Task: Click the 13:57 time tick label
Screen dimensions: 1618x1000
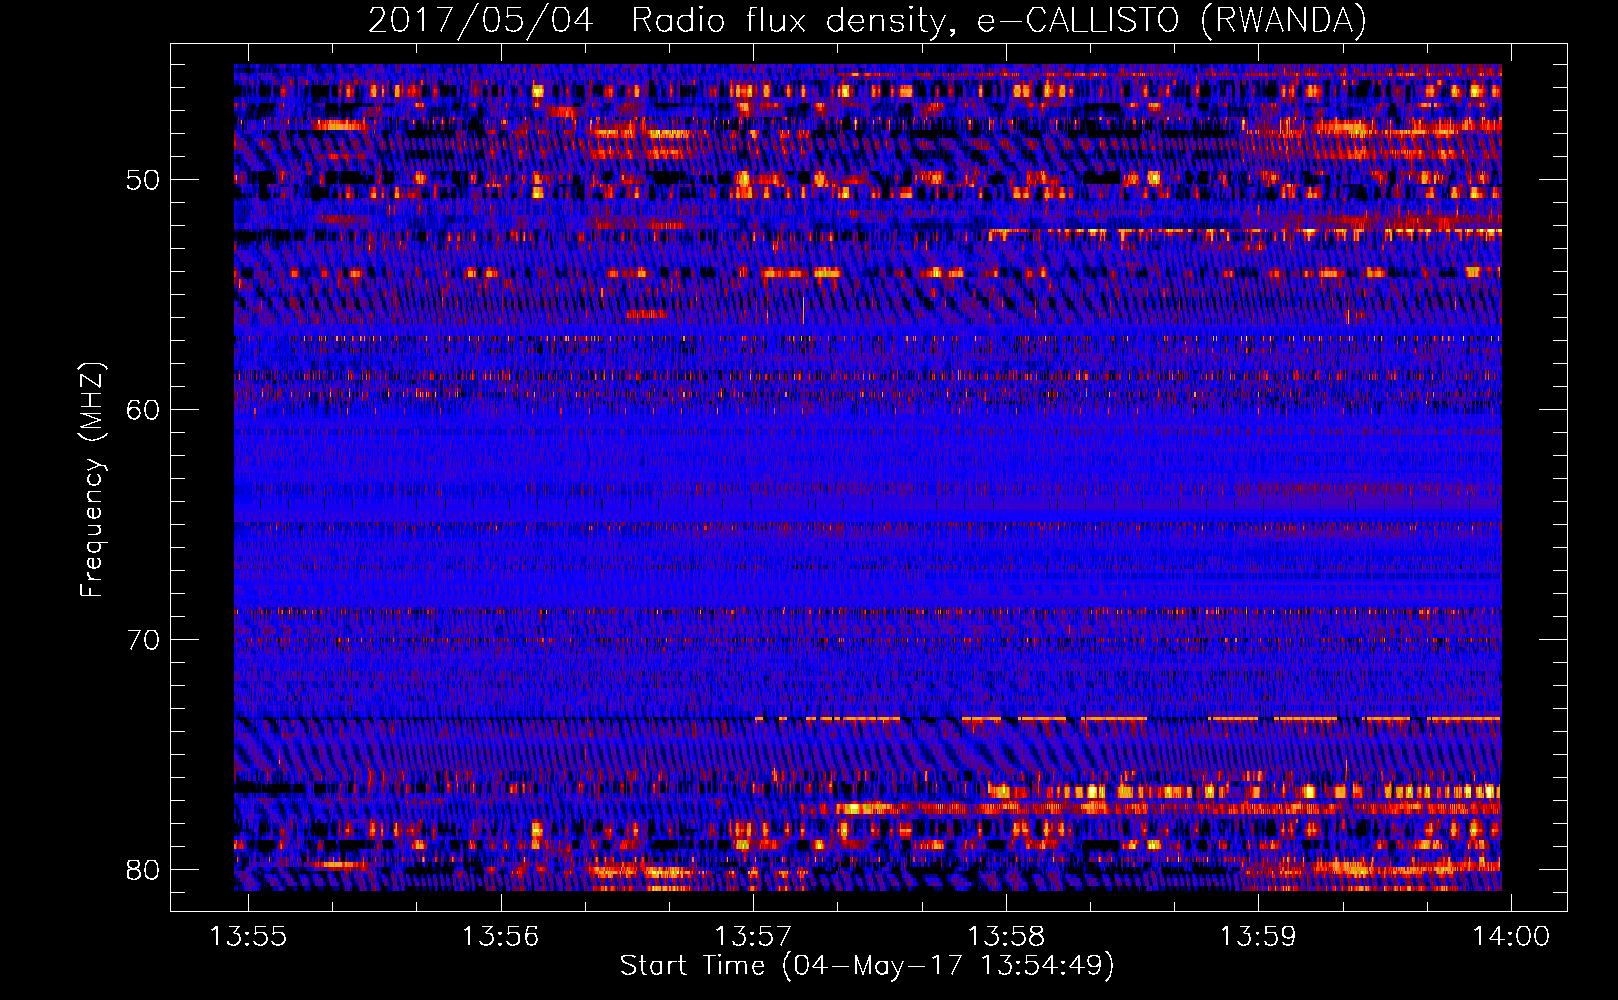Action: tap(753, 936)
